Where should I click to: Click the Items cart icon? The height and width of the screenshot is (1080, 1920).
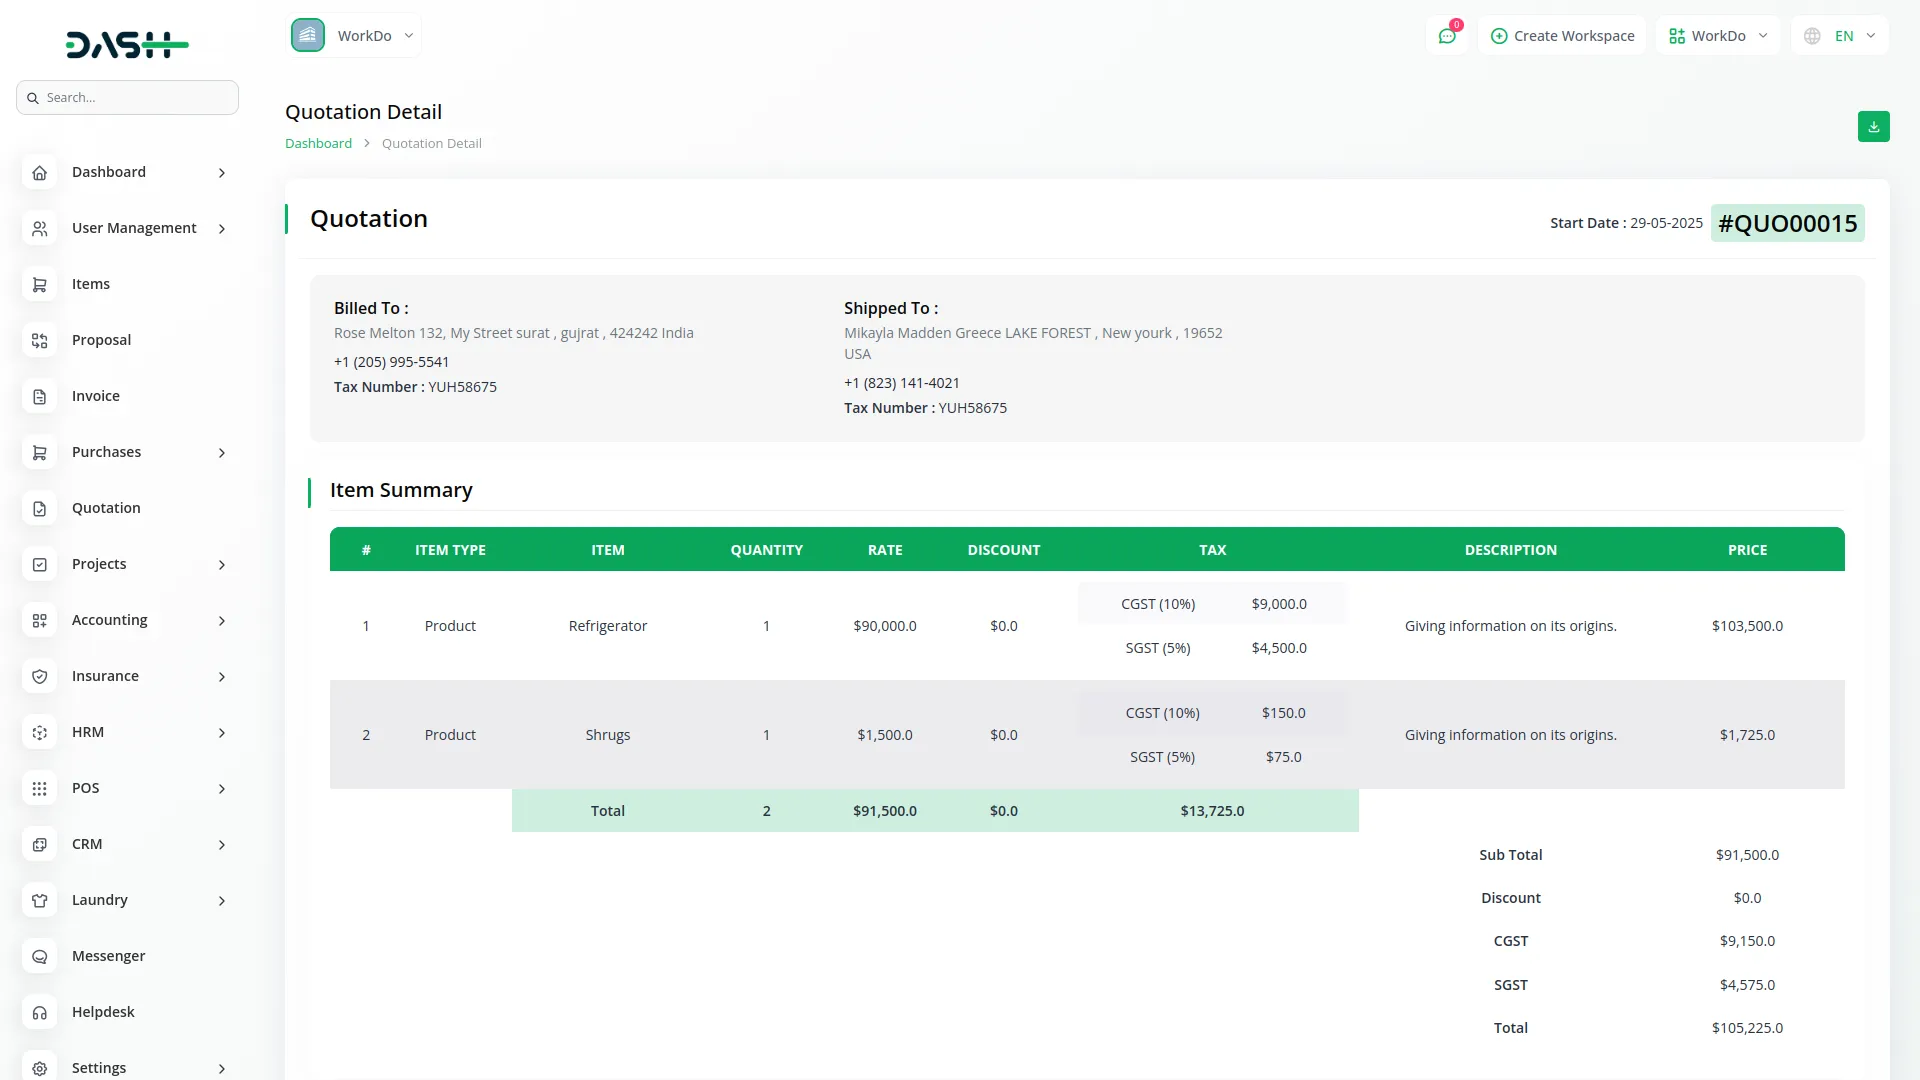tap(39, 285)
